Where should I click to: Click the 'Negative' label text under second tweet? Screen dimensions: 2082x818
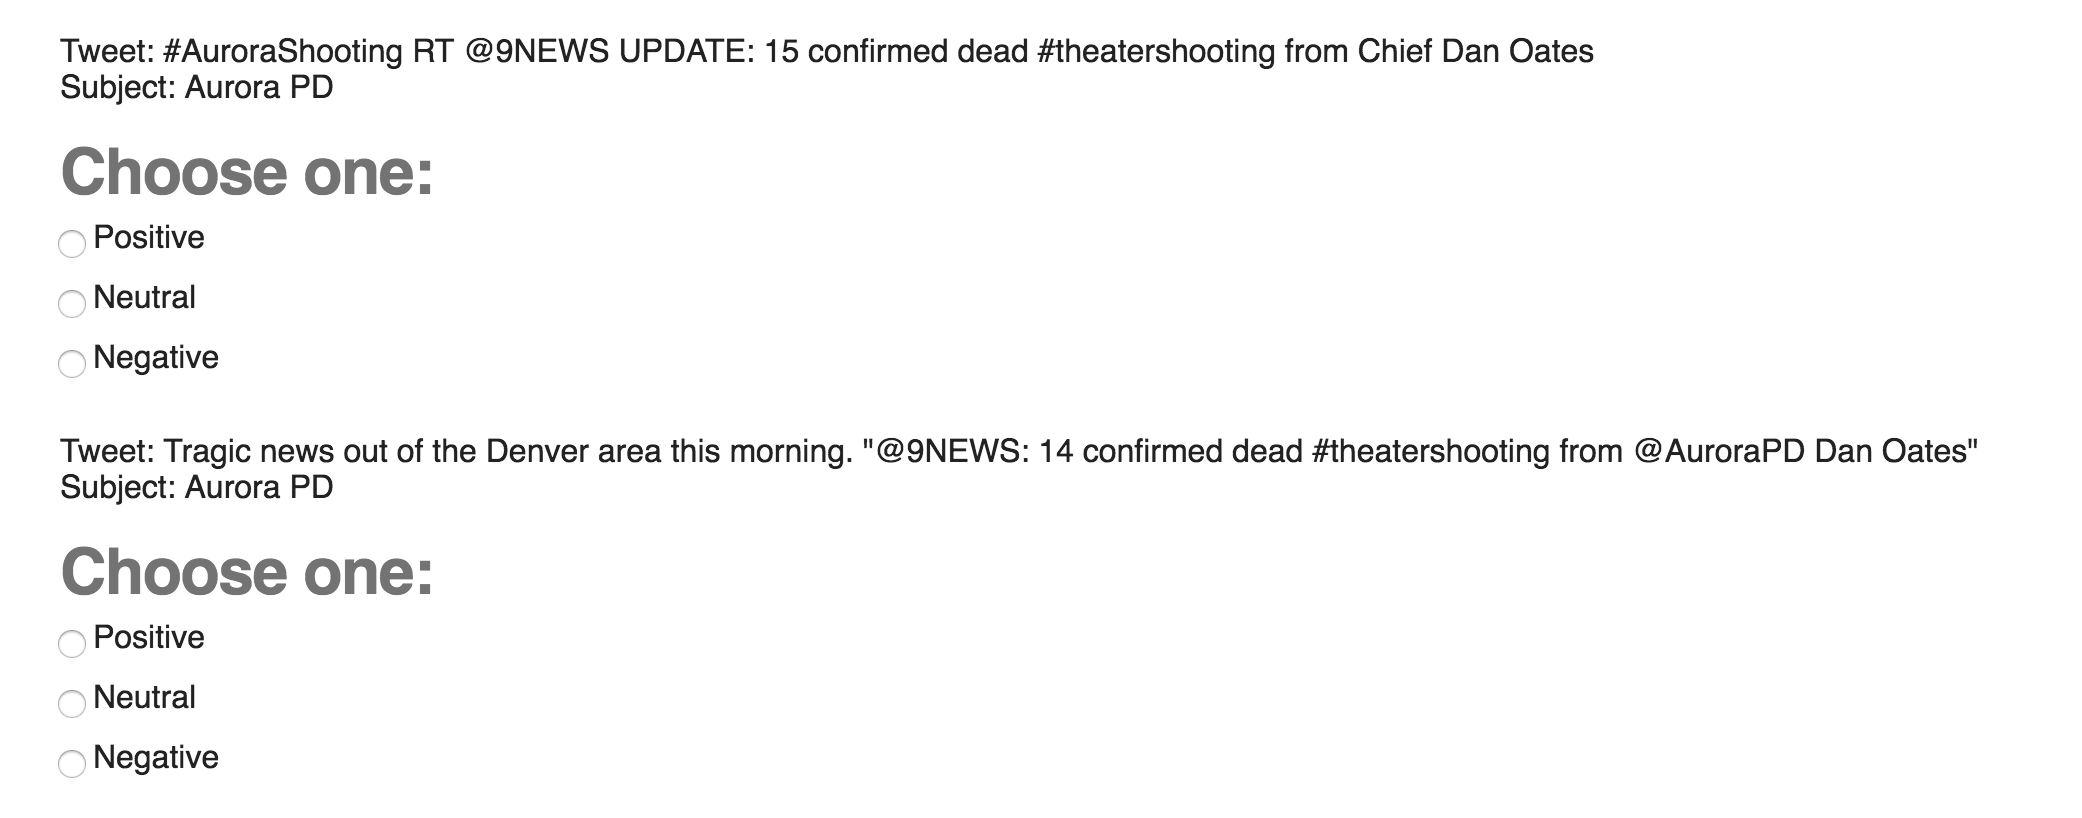click(156, 758)
